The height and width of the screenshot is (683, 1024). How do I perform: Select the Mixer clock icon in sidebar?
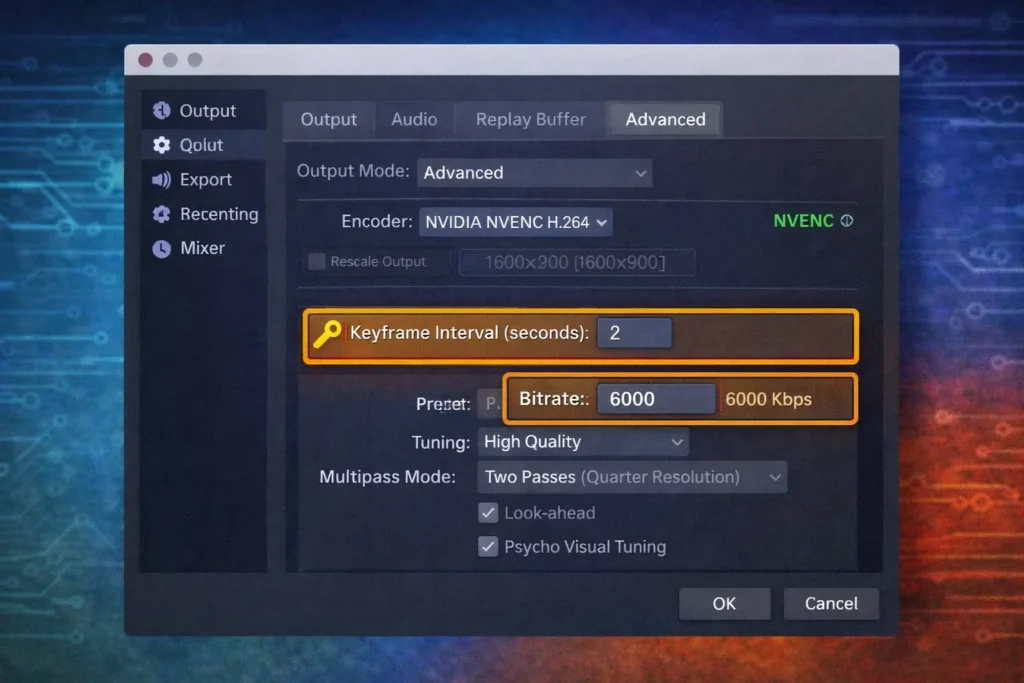tap(163, 248)
